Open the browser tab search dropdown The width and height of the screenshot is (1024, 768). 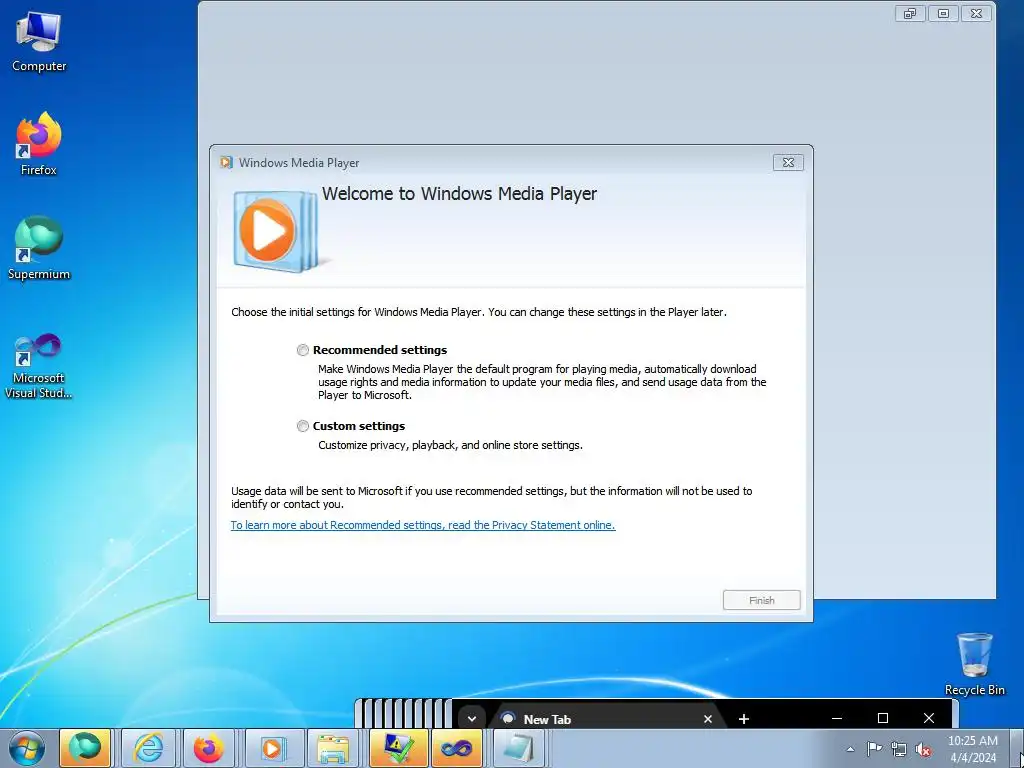coord(472,718)
